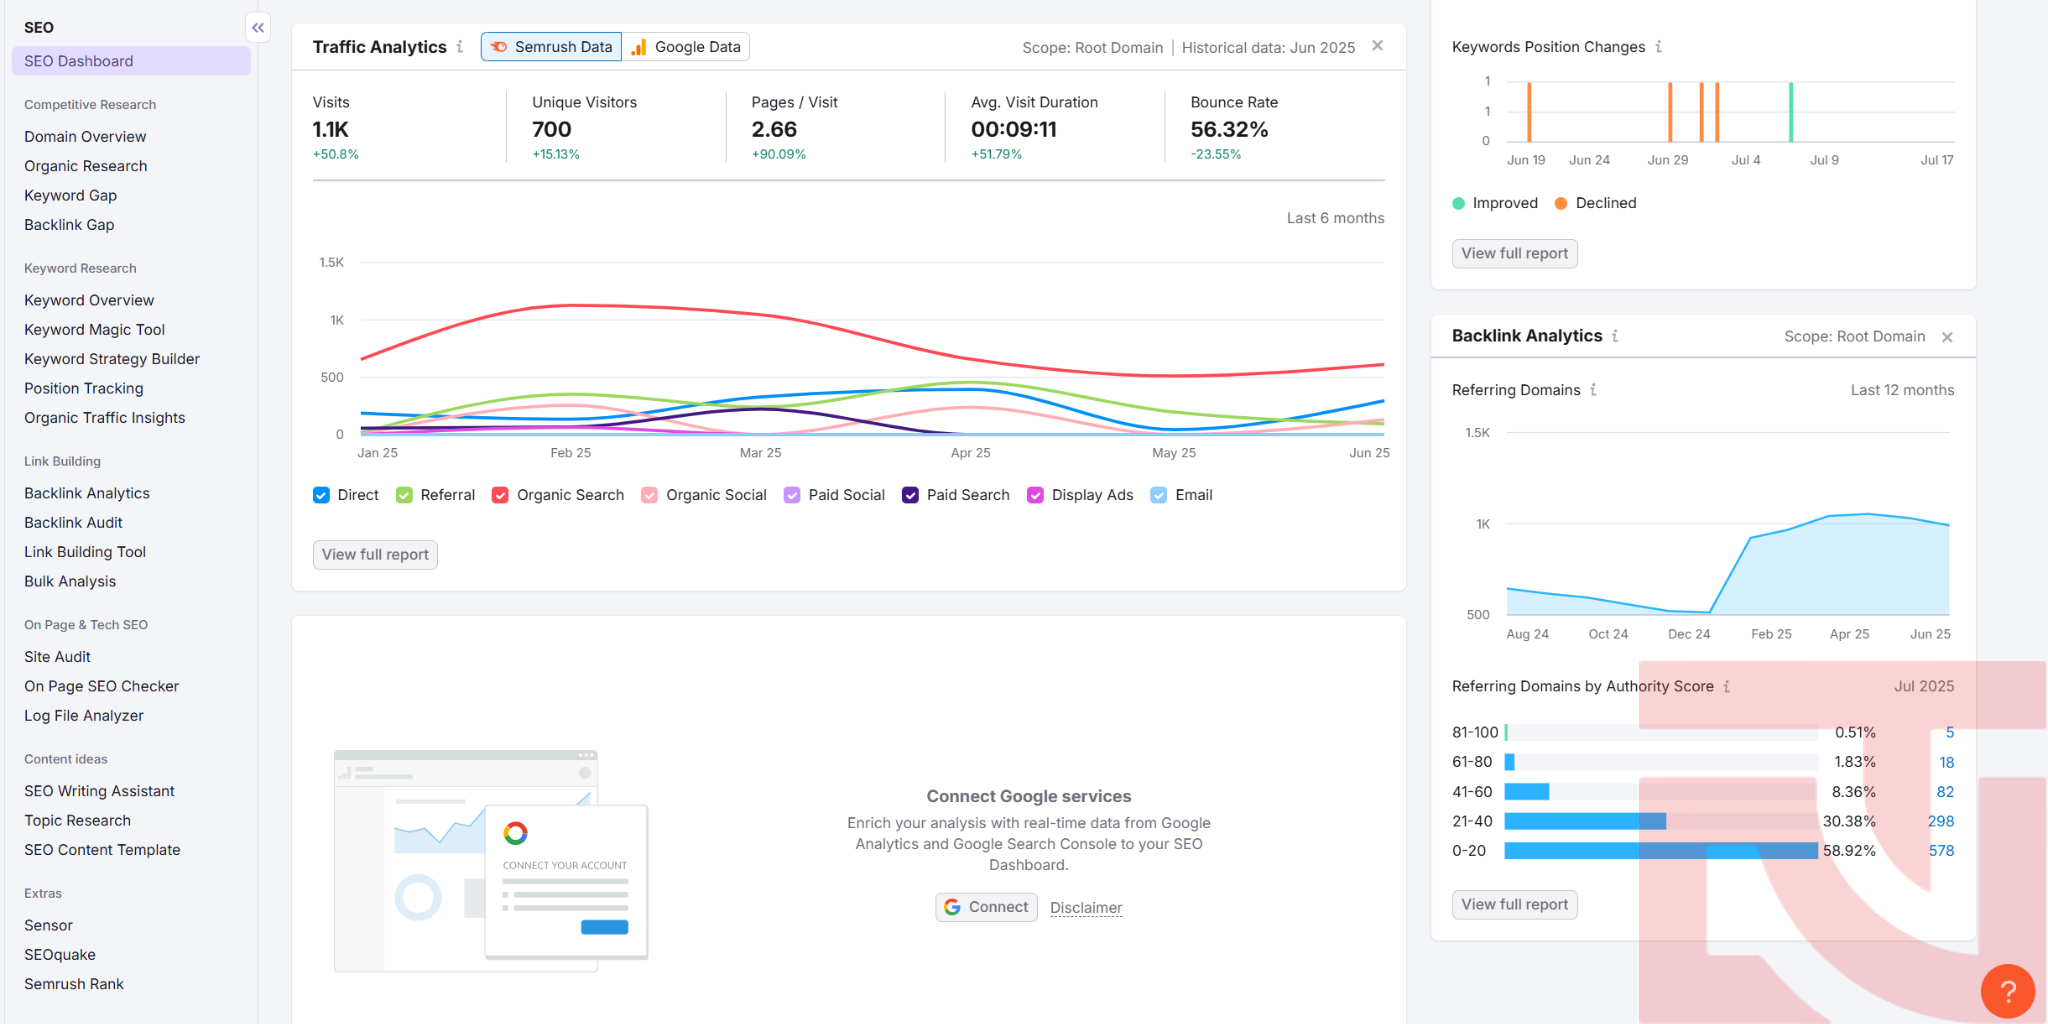Click the Connect Google services button
Image resolution: width=2048 pixels, height=1024 pixels.
(x=986, y=907)
